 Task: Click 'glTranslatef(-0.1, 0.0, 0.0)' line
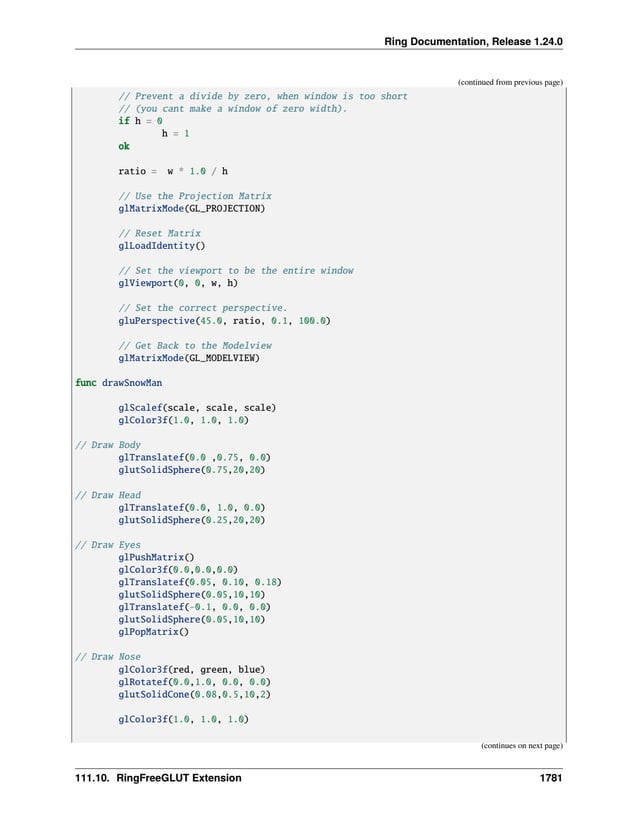(194, 607)
